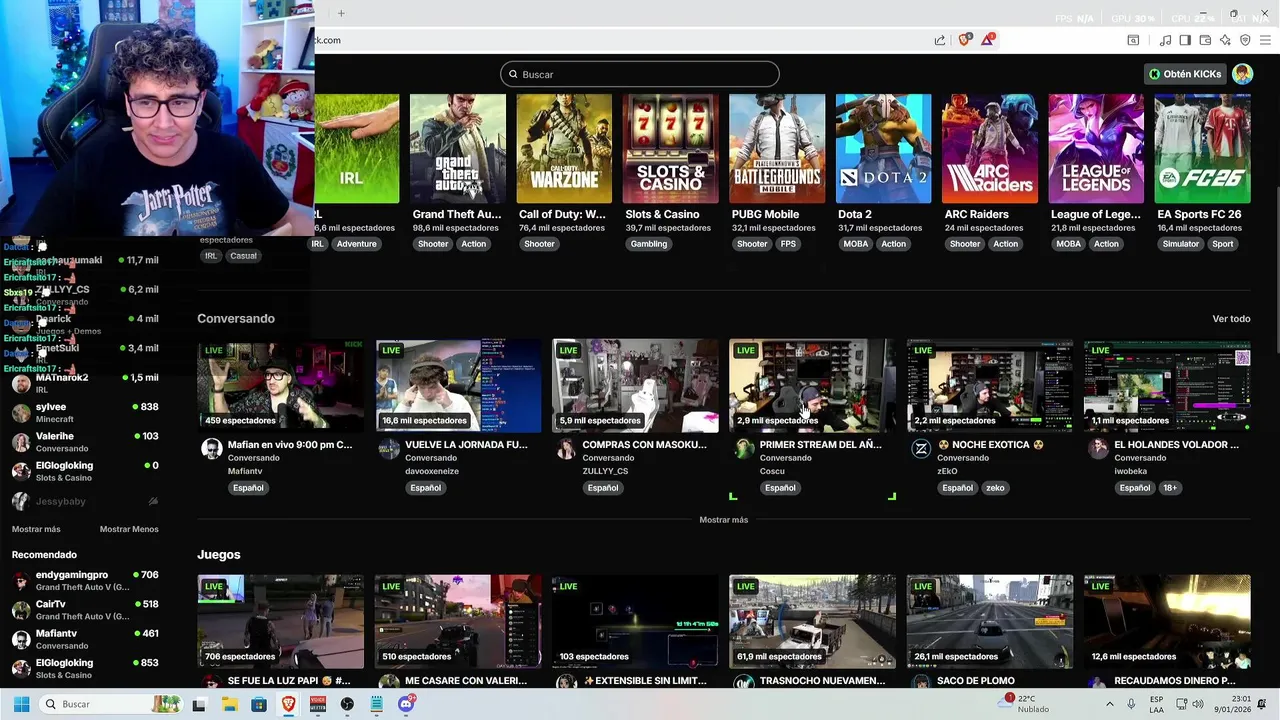Open EL HOLANDES VOLADOR stream thumbnail
The height and width of the screenshot is (720, 1280).
click(x=1167, y=386)
